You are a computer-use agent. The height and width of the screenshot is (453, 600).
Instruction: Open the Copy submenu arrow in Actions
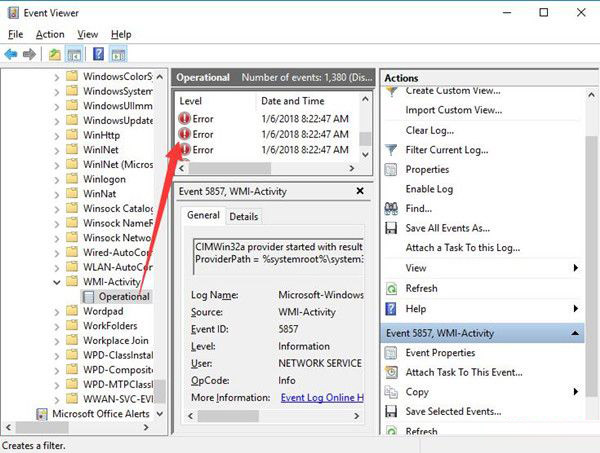click(576, 391)
